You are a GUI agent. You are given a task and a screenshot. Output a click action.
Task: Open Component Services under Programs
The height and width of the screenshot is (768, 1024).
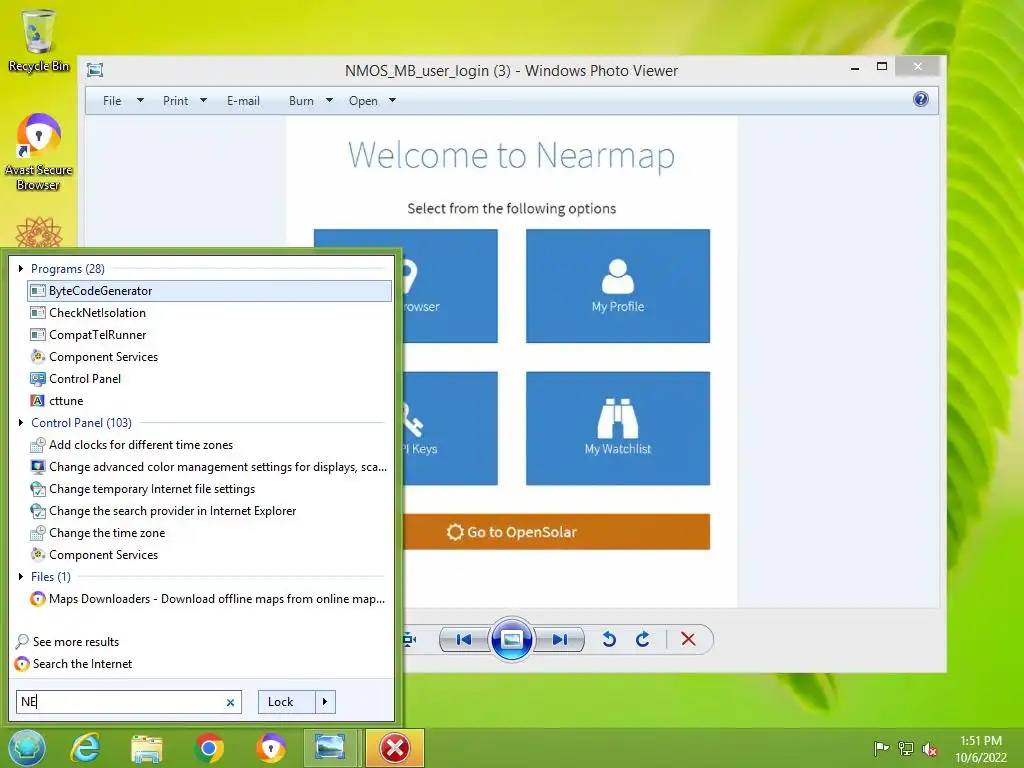pos(209,357)
